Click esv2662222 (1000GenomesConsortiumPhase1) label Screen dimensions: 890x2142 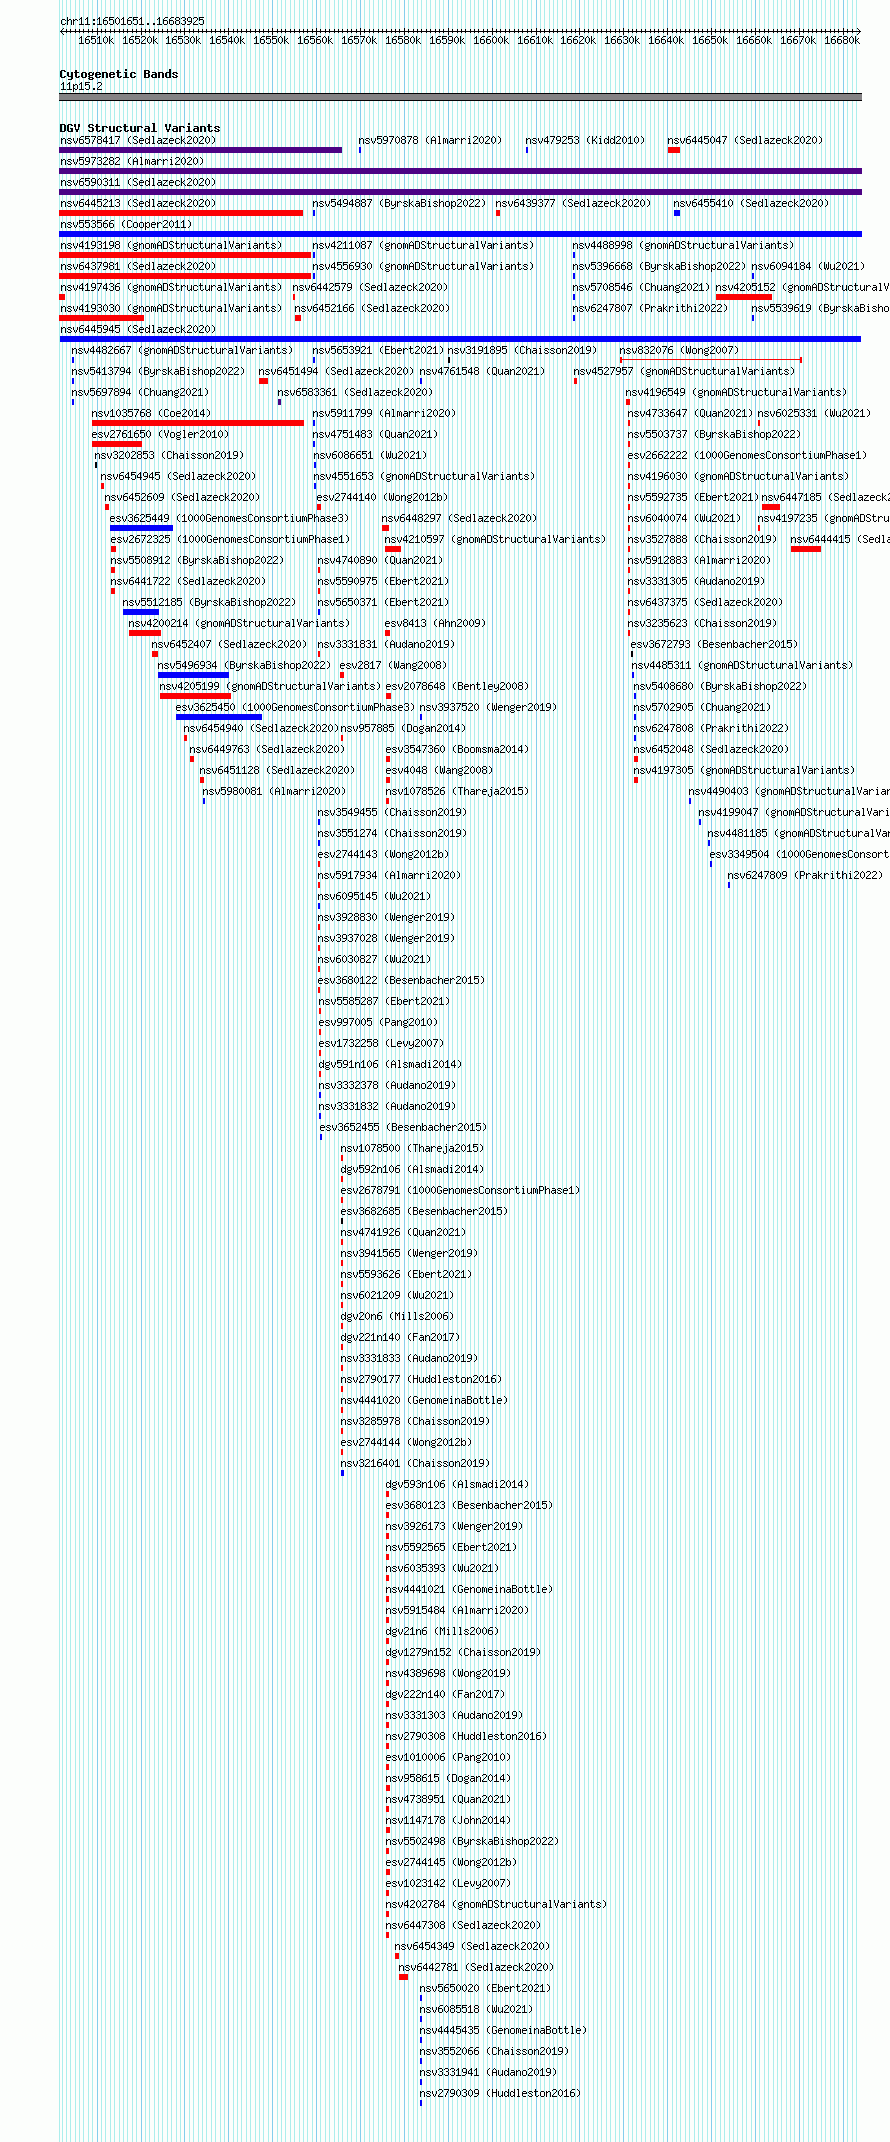[x=747, y=456]
